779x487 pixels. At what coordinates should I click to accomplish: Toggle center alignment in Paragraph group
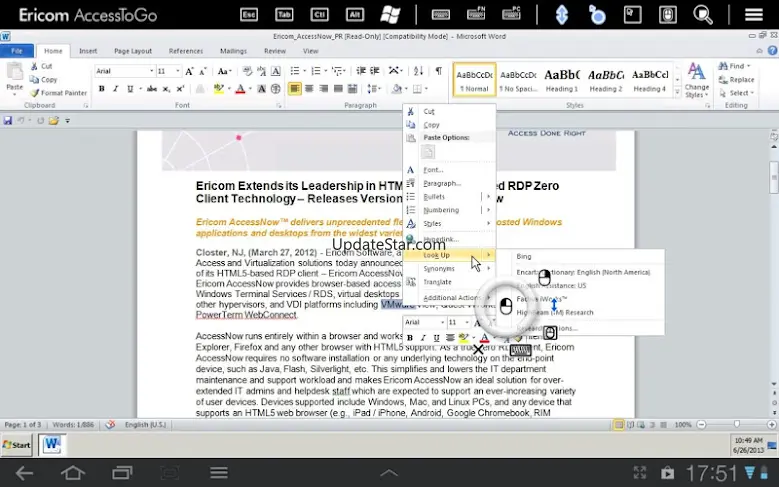(309, 89)
